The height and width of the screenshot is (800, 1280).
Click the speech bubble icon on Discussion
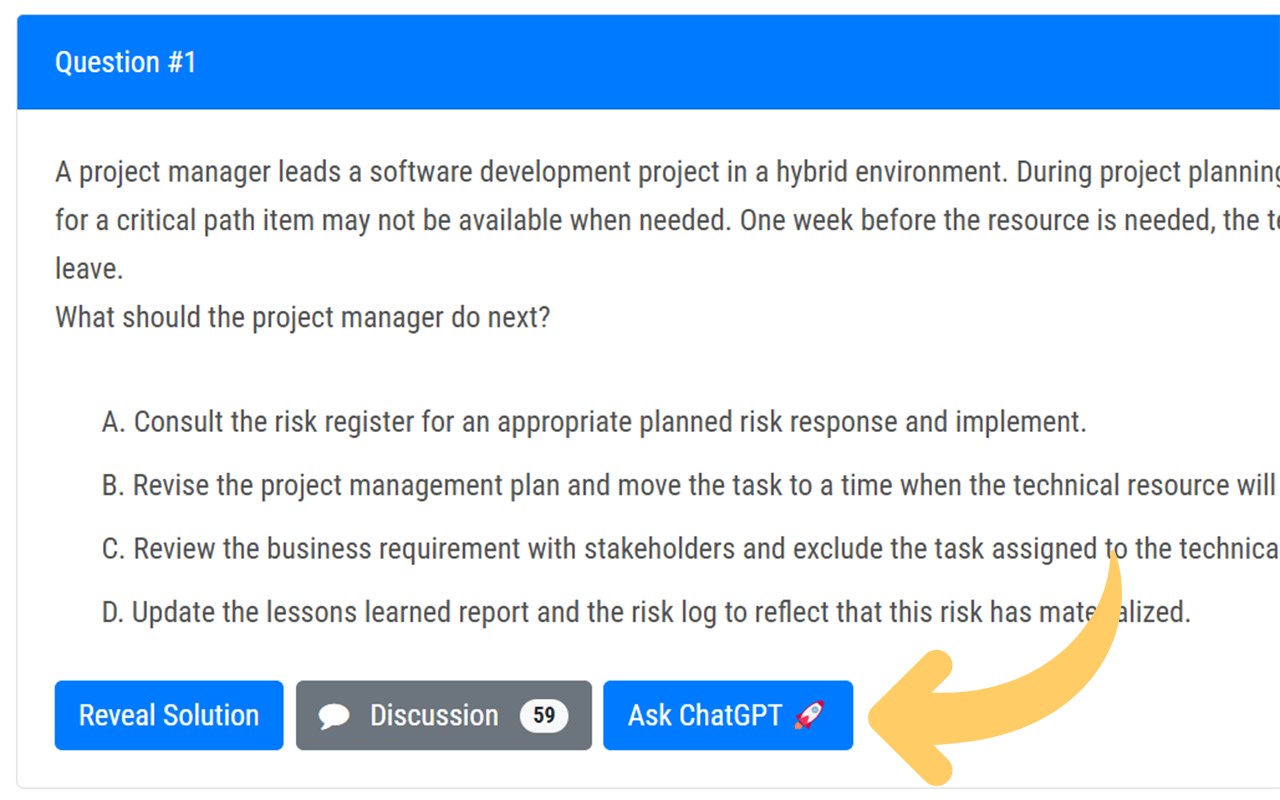tap(334, 716)
